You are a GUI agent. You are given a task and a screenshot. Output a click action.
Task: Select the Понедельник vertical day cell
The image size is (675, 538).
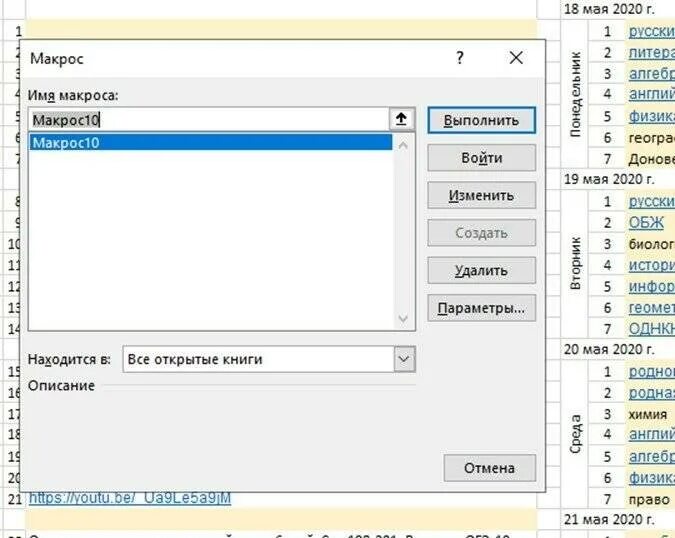575,95
